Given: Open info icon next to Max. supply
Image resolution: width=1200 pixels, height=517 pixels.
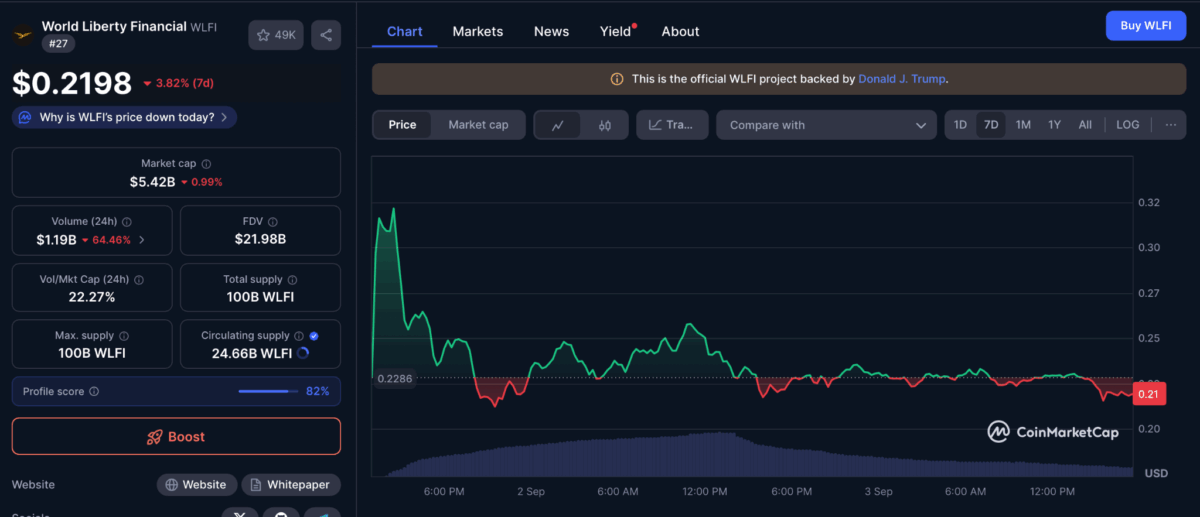Looking at the screenshot, I should [x=122, y=336].
